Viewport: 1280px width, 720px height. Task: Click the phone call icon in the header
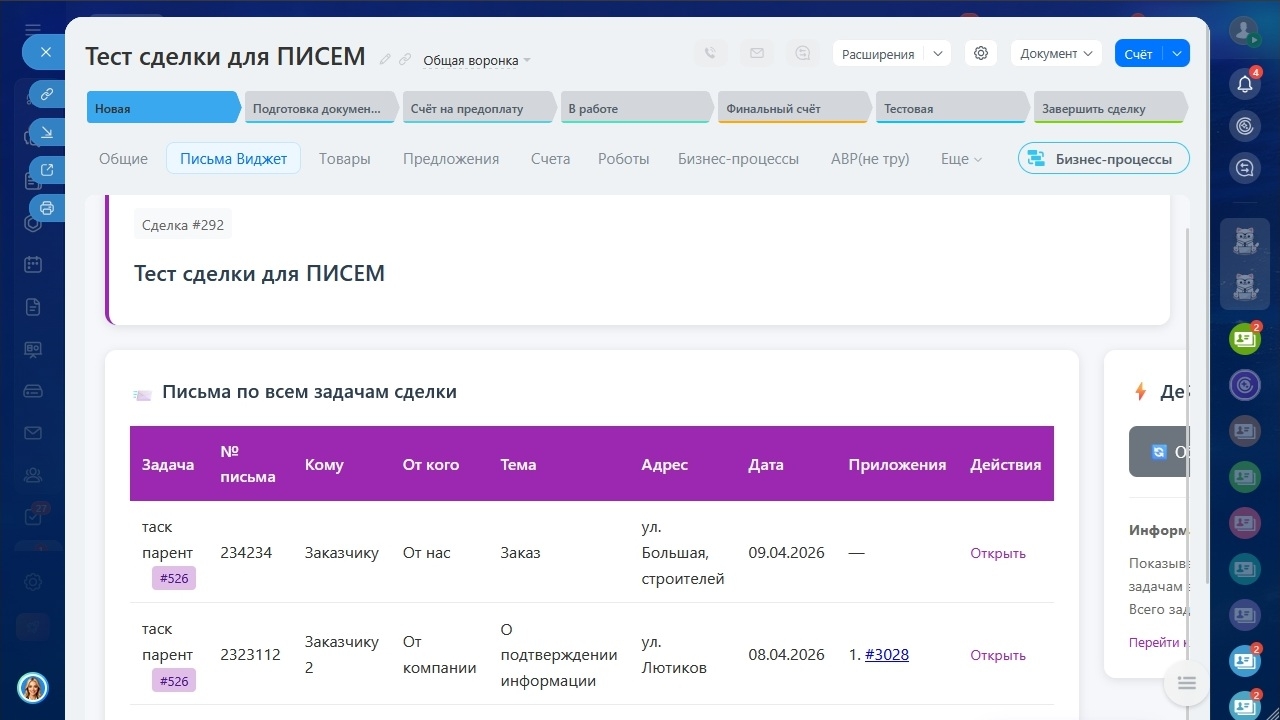tap(710, 53)
